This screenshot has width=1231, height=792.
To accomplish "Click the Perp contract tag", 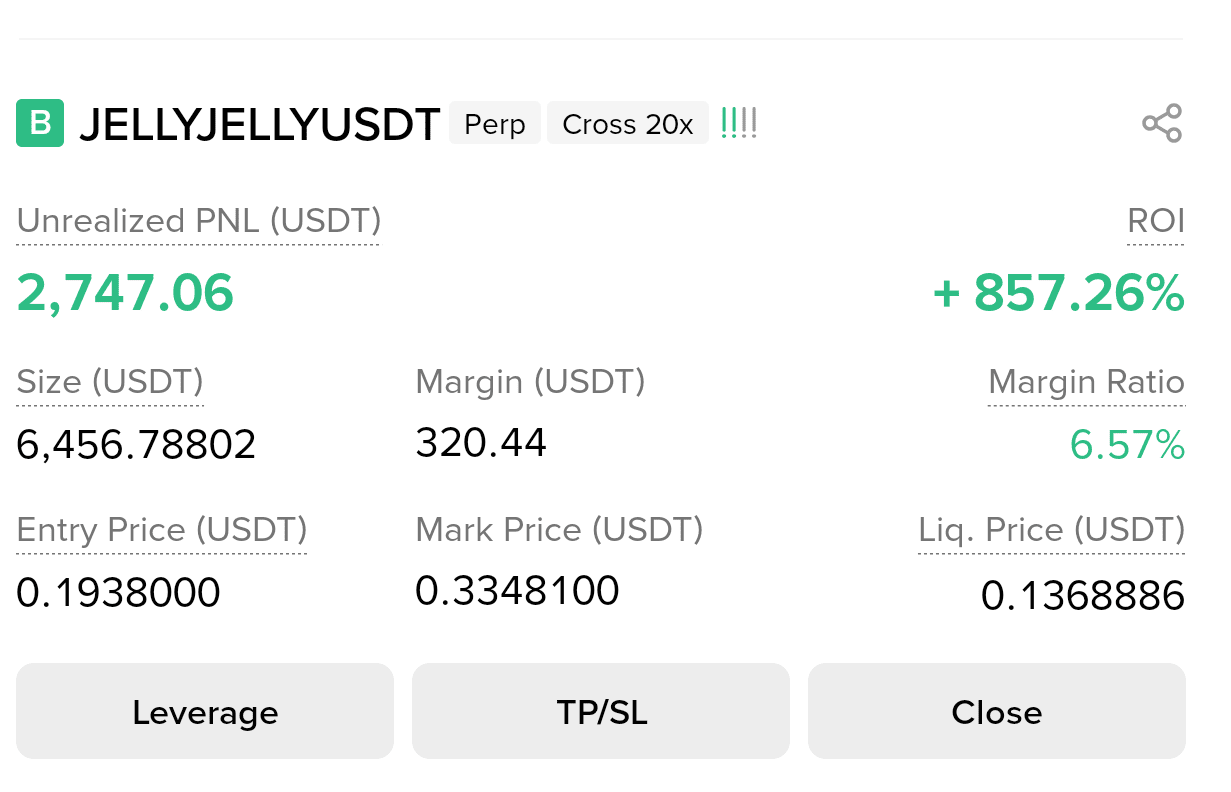I will (x=495, y=124).
